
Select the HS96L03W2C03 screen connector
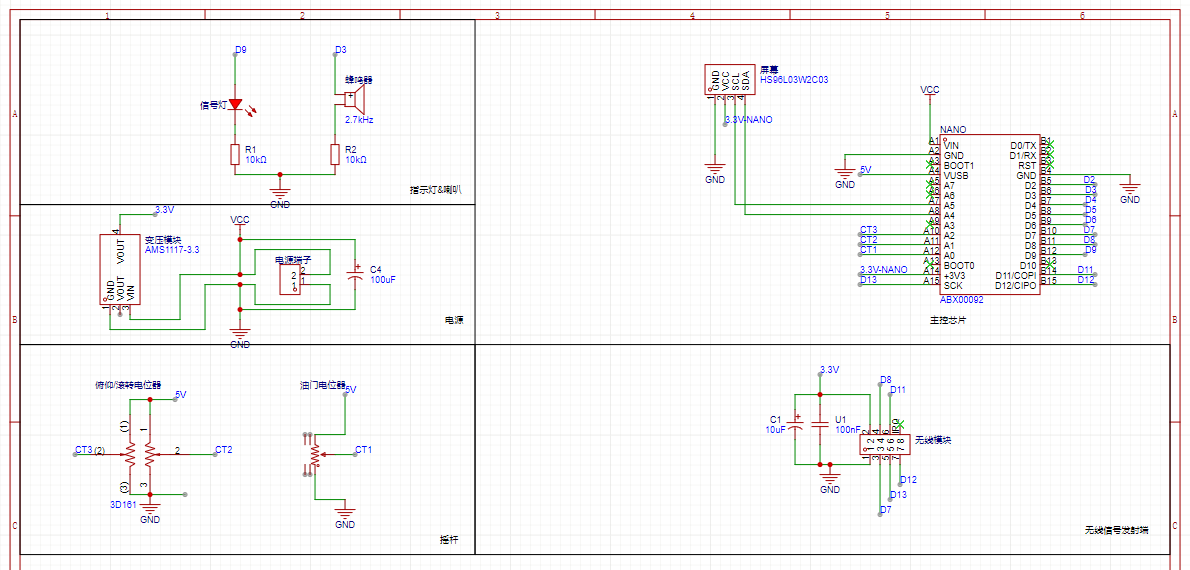click(x=729, y=80)
